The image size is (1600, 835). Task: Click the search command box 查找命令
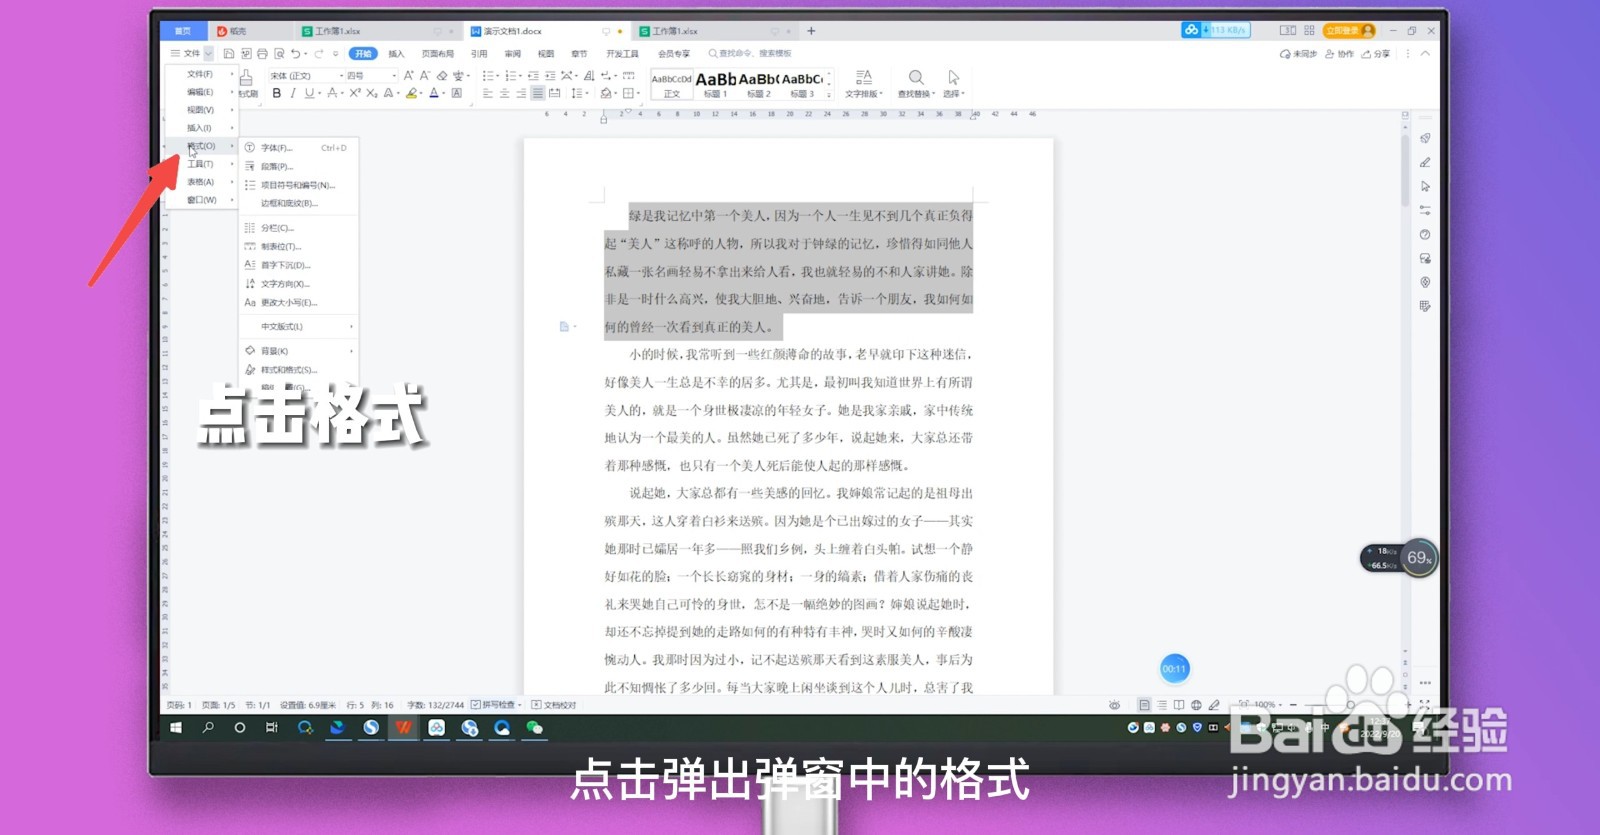click(x=750, y=54)
